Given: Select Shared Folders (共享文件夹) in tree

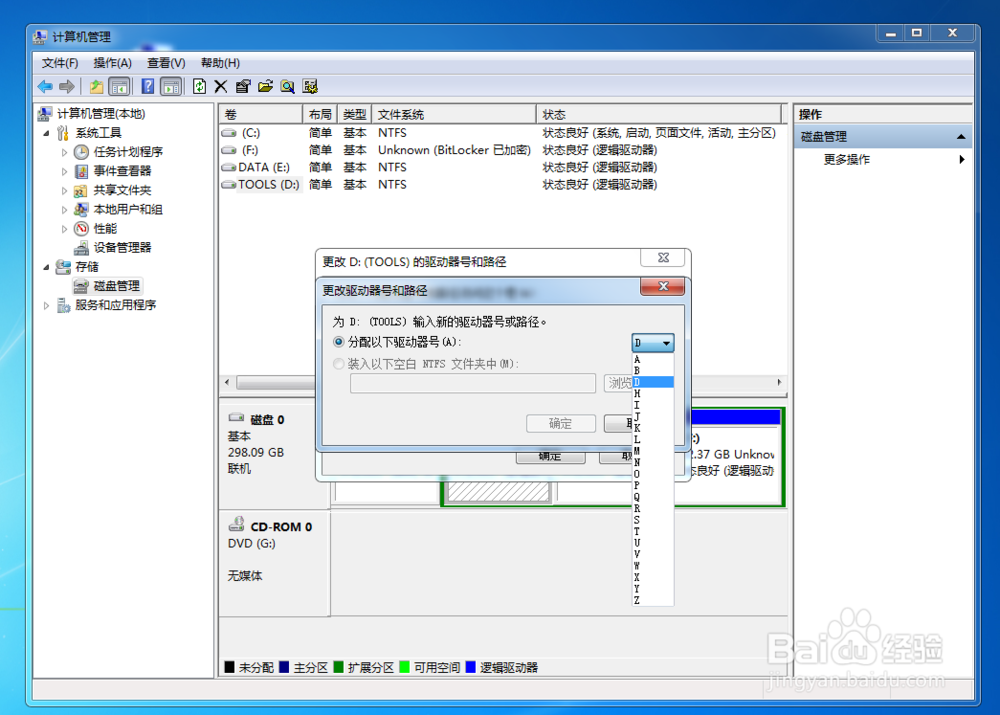Looking at the screenshot, I should (122, 190).
